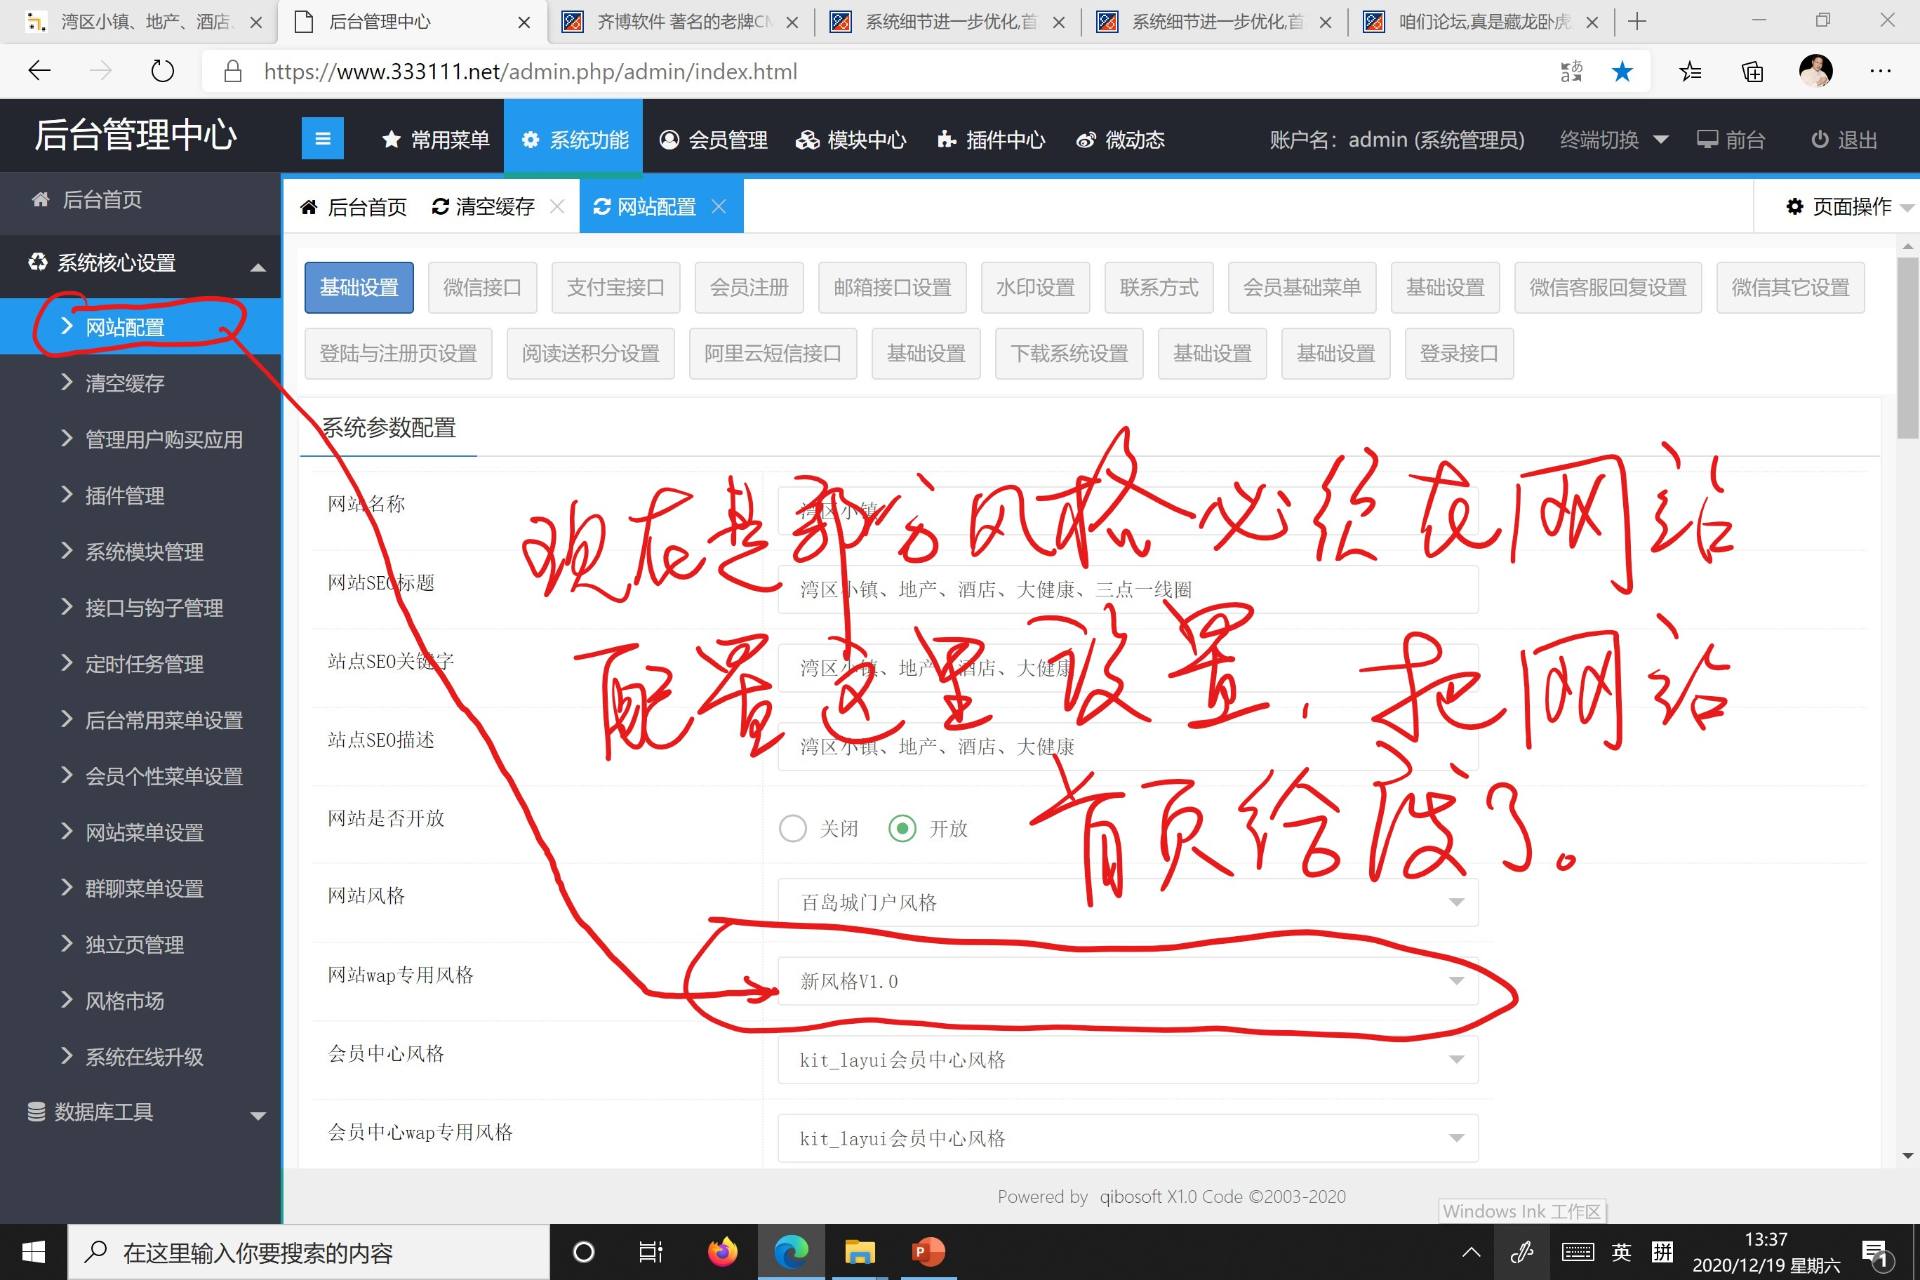Click the blue hamburger menu toggle icon

pyautogui.click(x=322, y=139)
